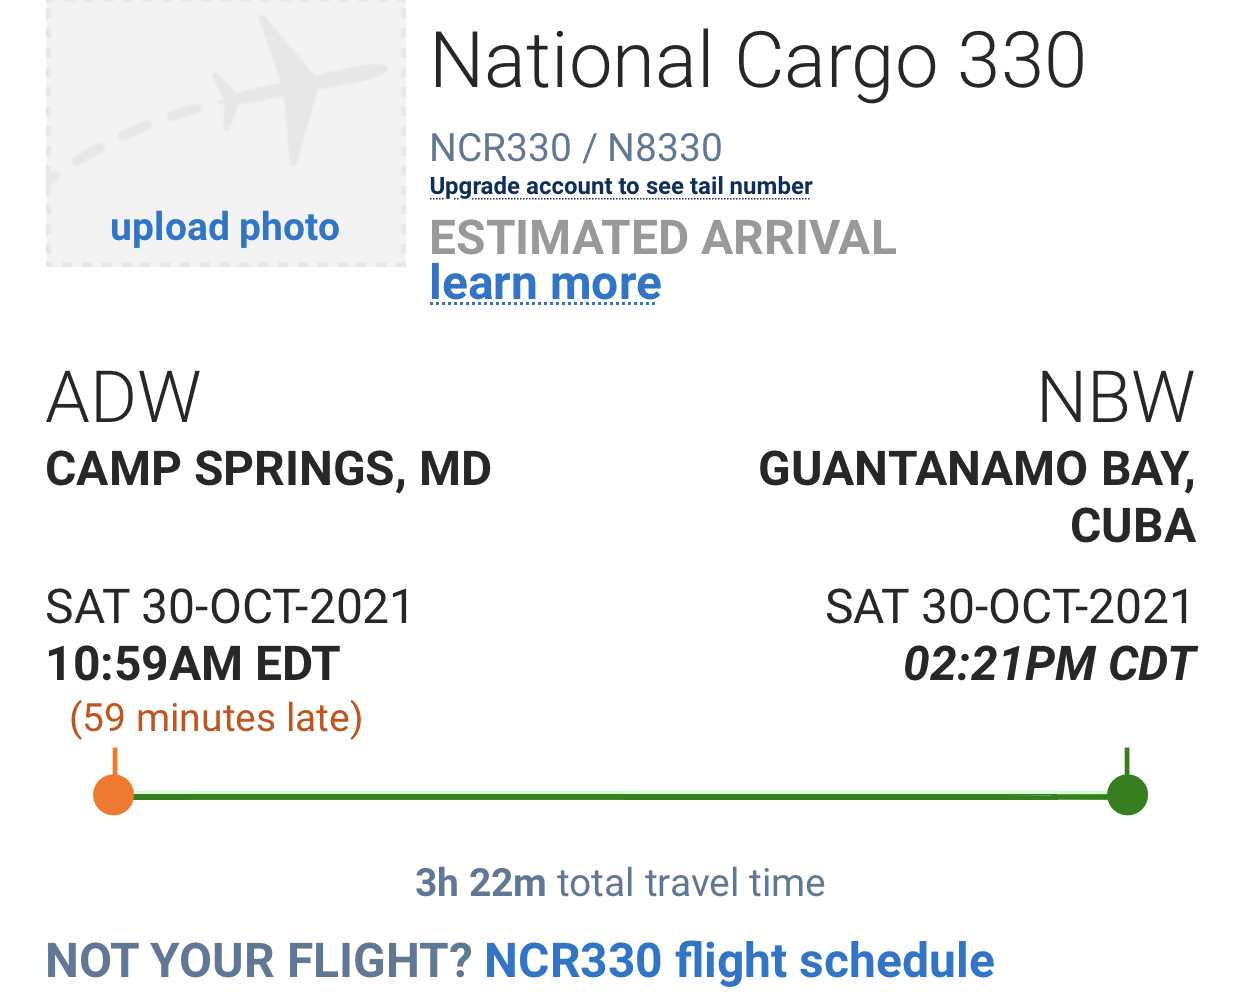Click the 10:59AM EDT departure time
The height and width of the screenshot is (1004, 1242).
pyautogui.click(x=193, y=664)
